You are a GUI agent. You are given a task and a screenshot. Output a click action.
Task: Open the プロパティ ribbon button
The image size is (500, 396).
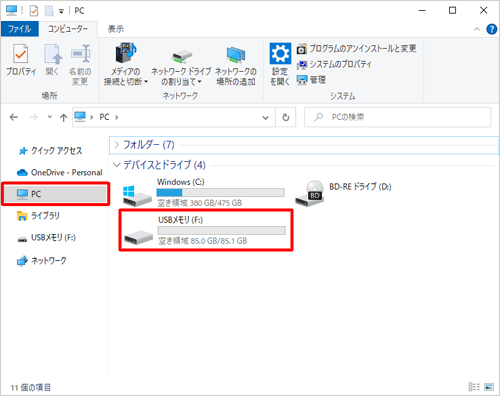(x=21, y=60)
